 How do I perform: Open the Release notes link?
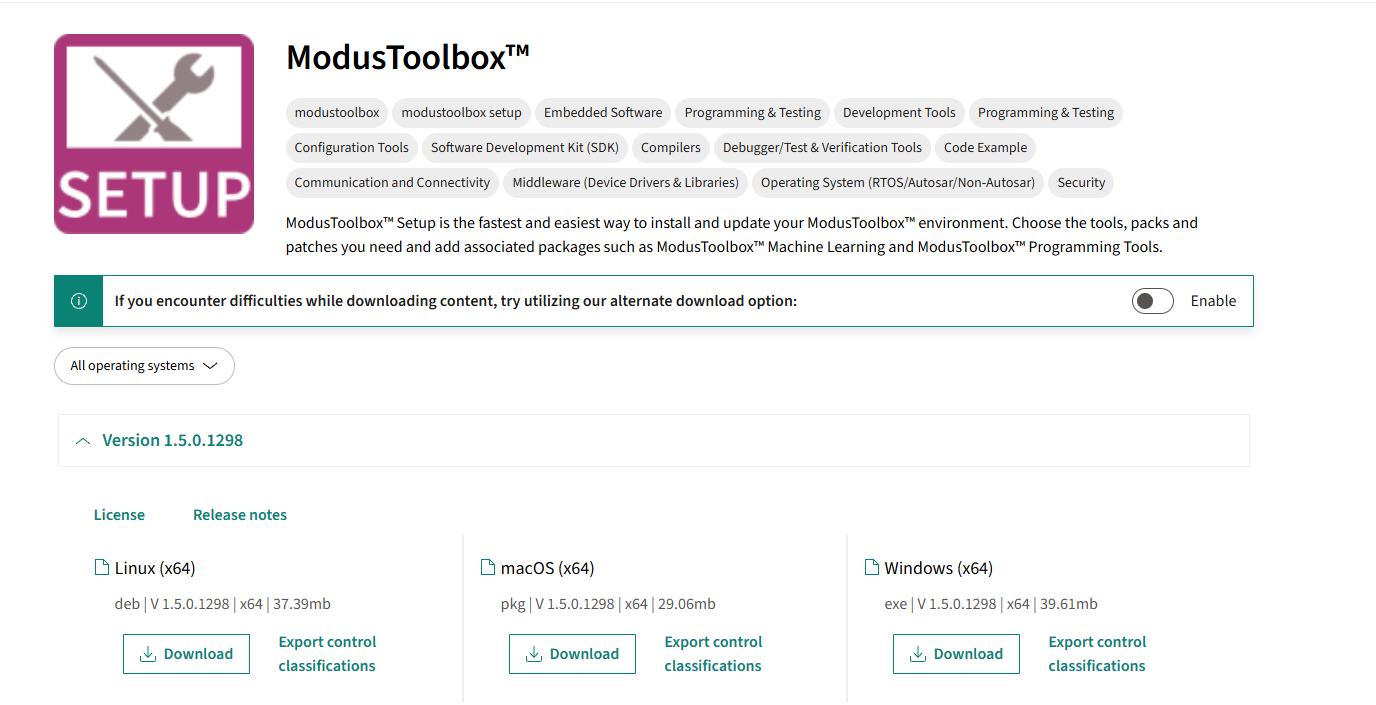(x=240, y=515)
